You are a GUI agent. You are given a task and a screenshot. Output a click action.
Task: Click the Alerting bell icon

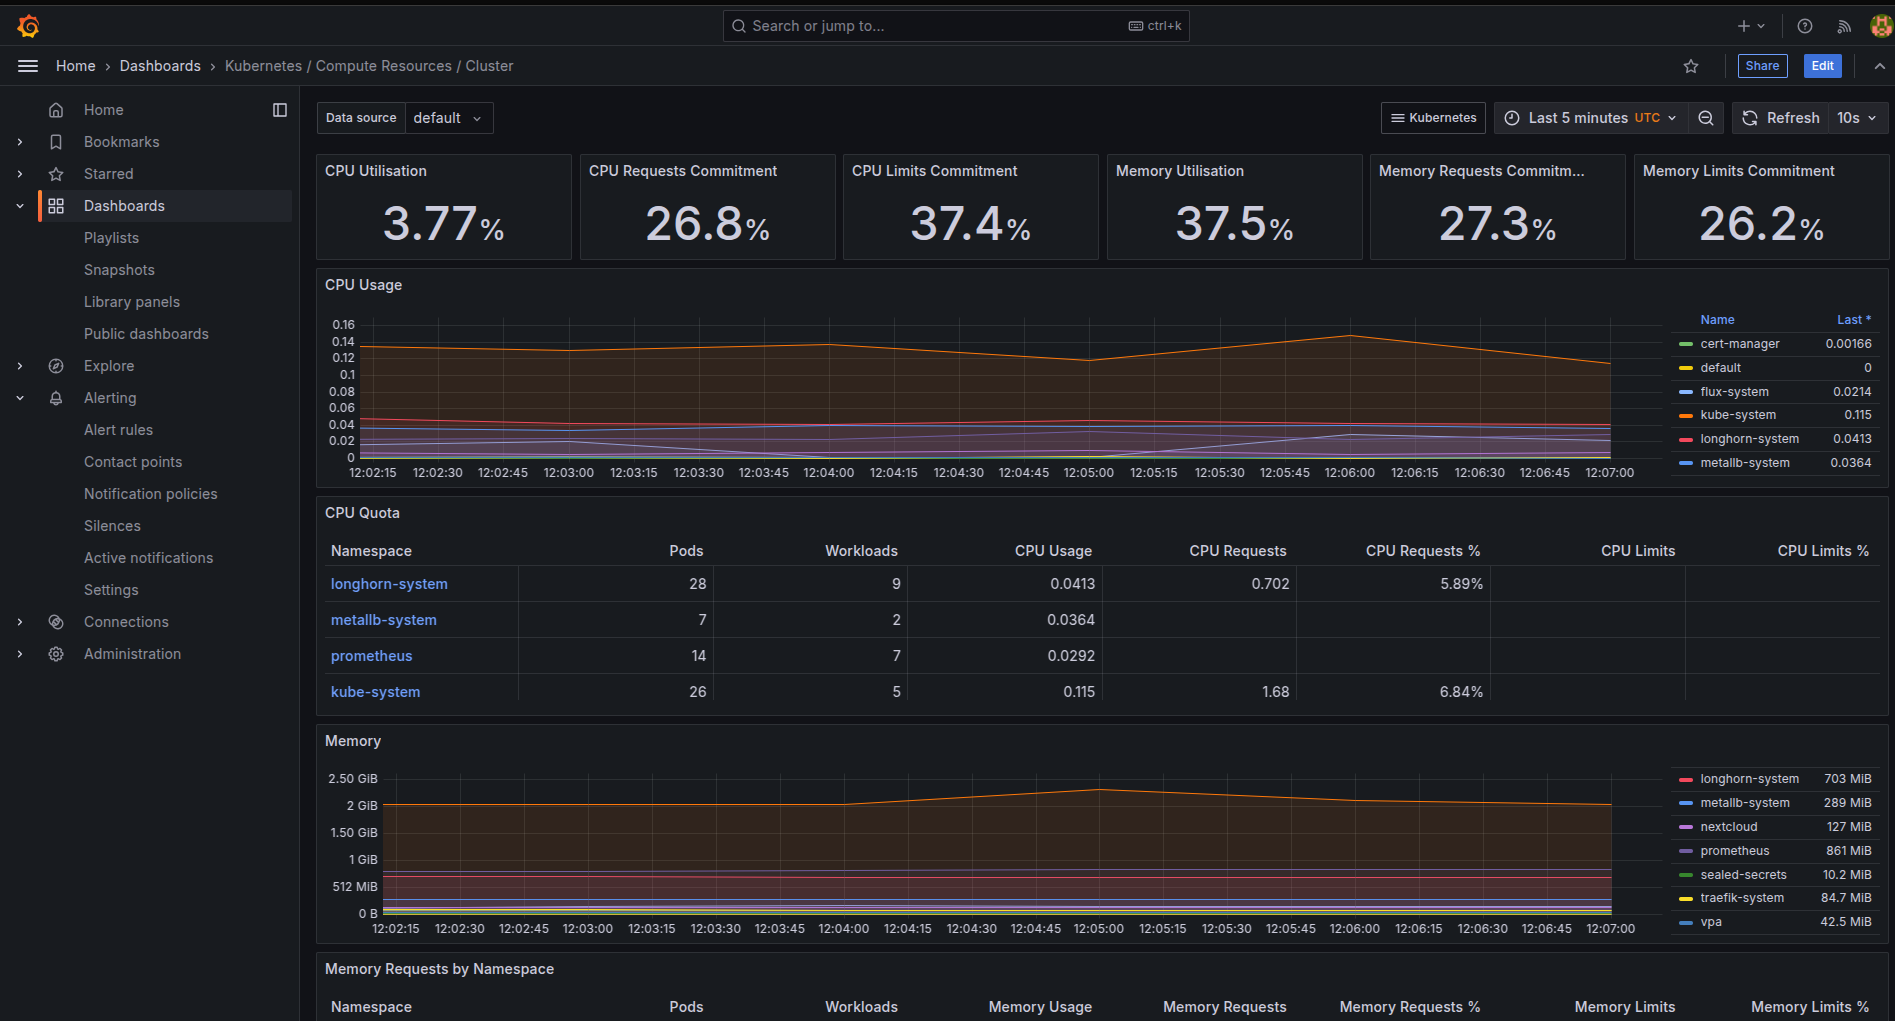(56, 398)
